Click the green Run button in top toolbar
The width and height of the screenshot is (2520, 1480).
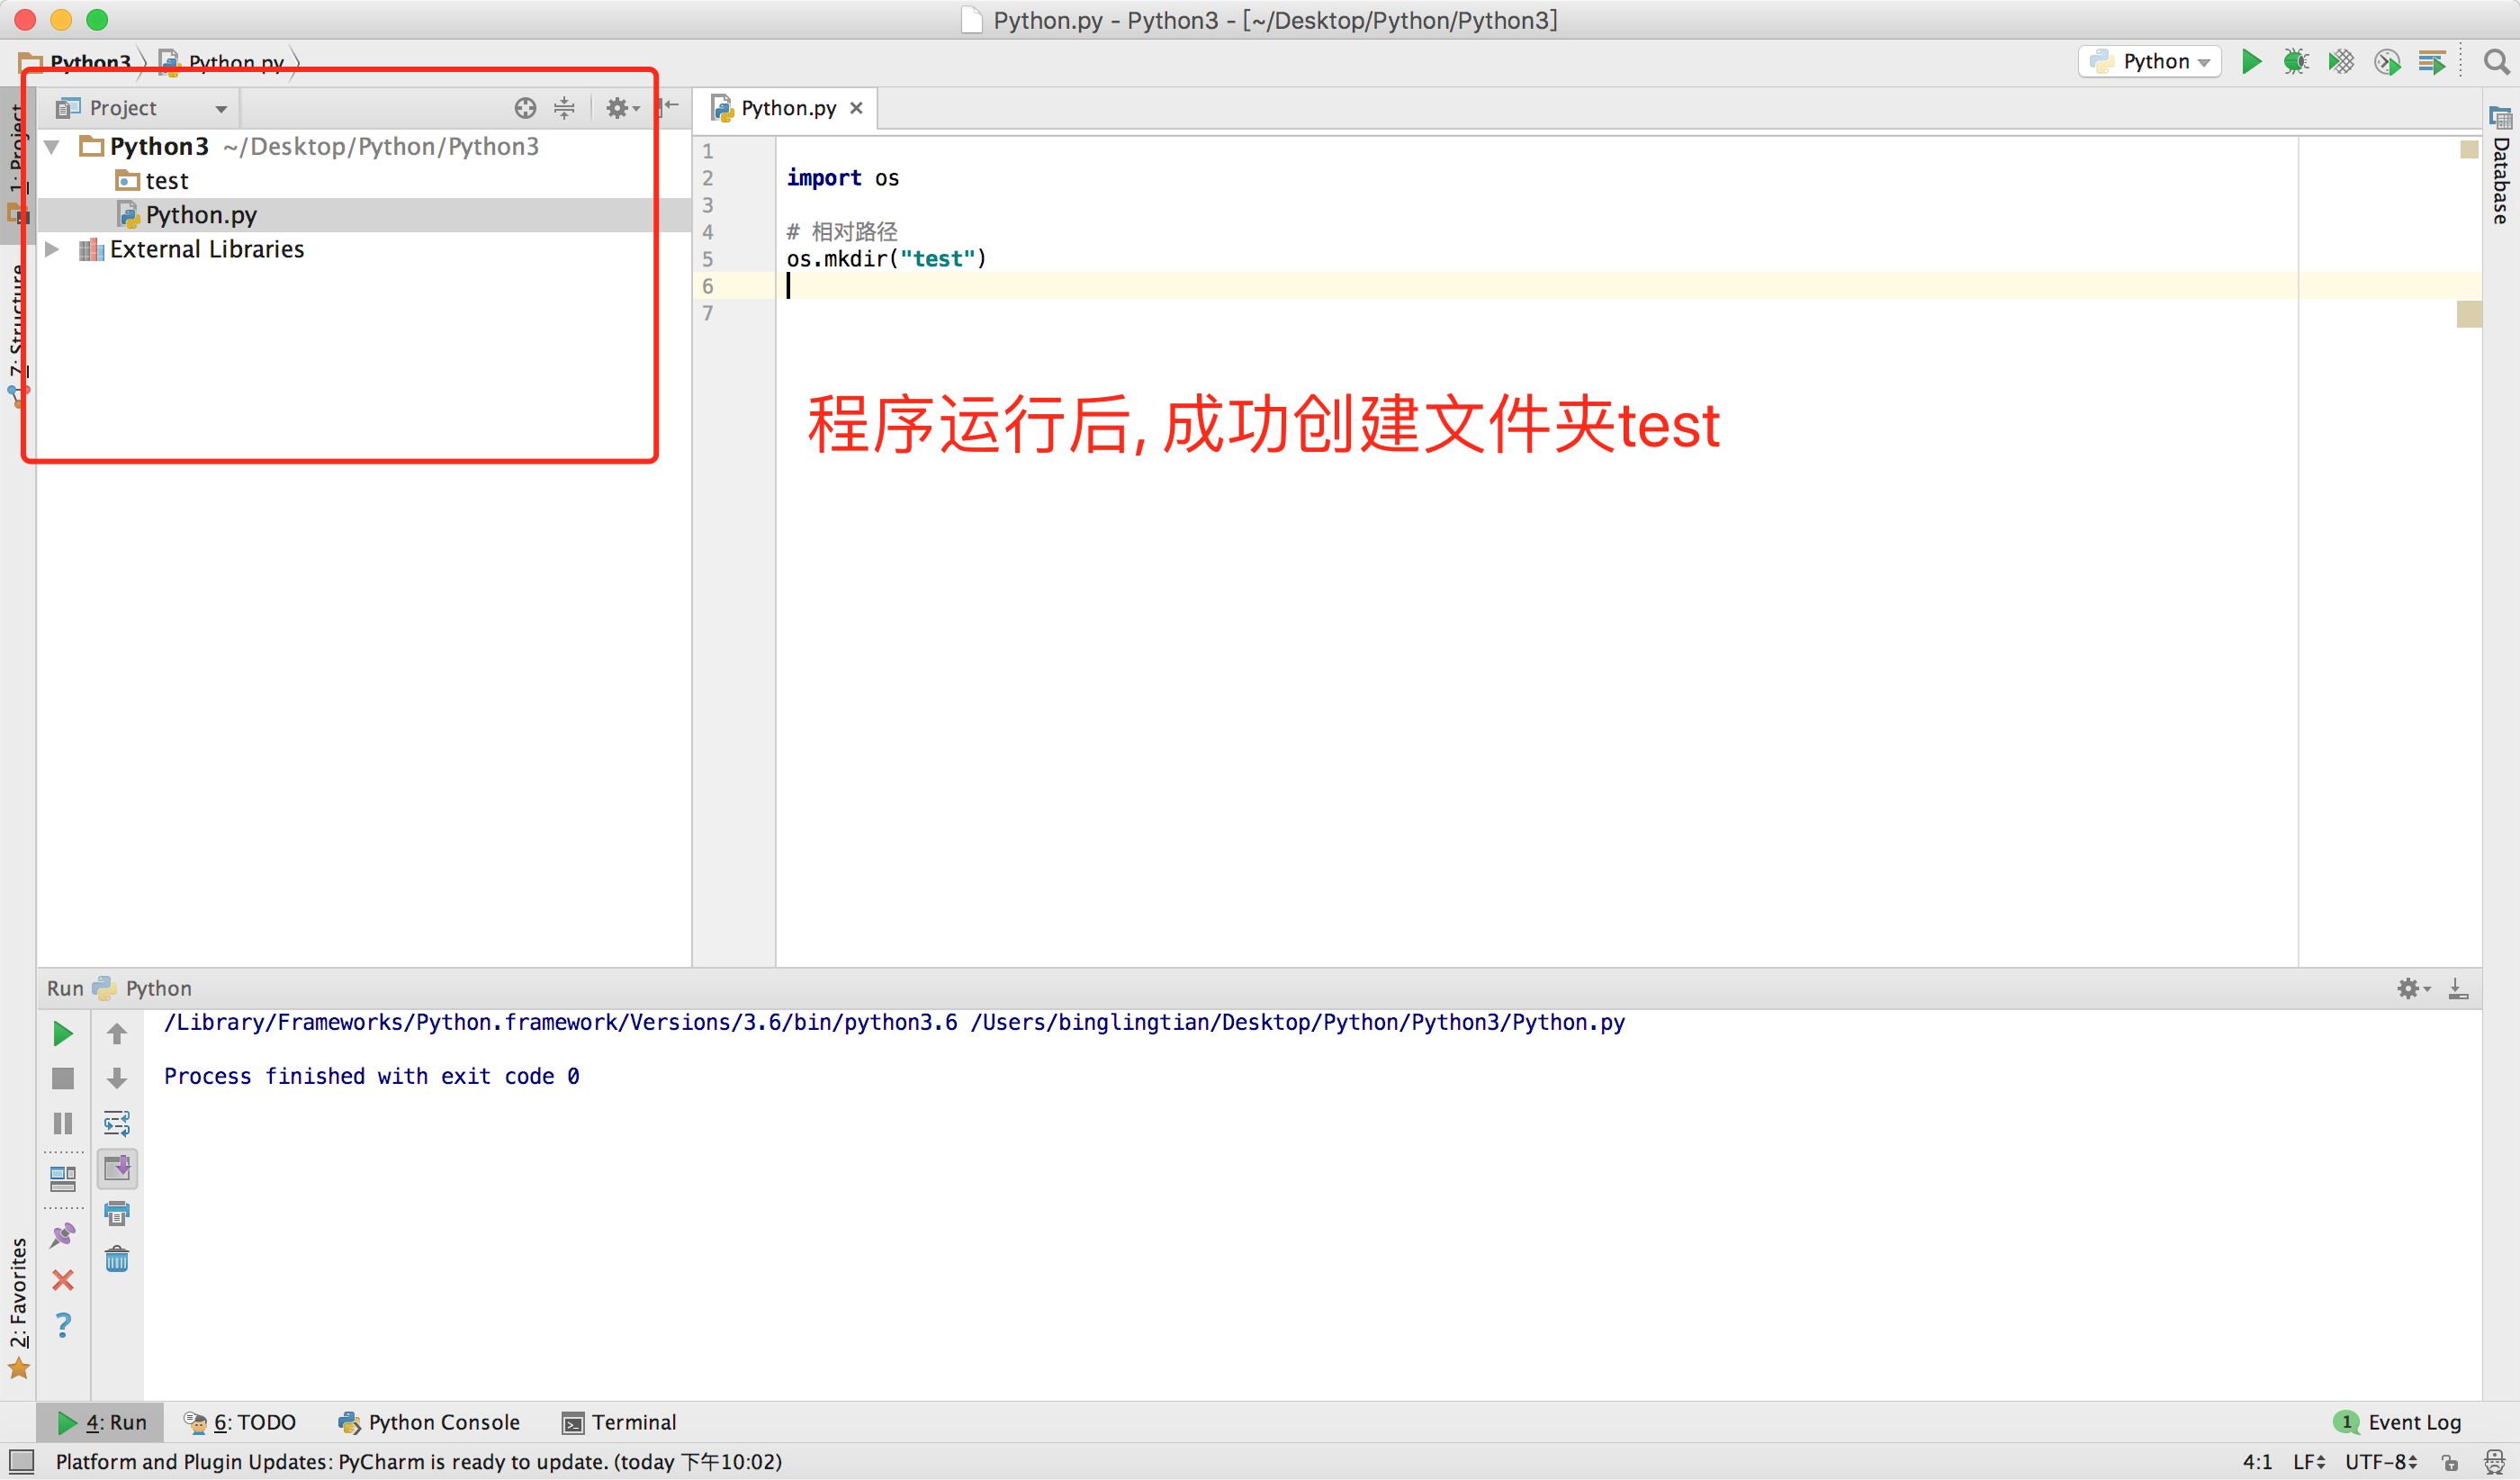[x=2251, y=62]
